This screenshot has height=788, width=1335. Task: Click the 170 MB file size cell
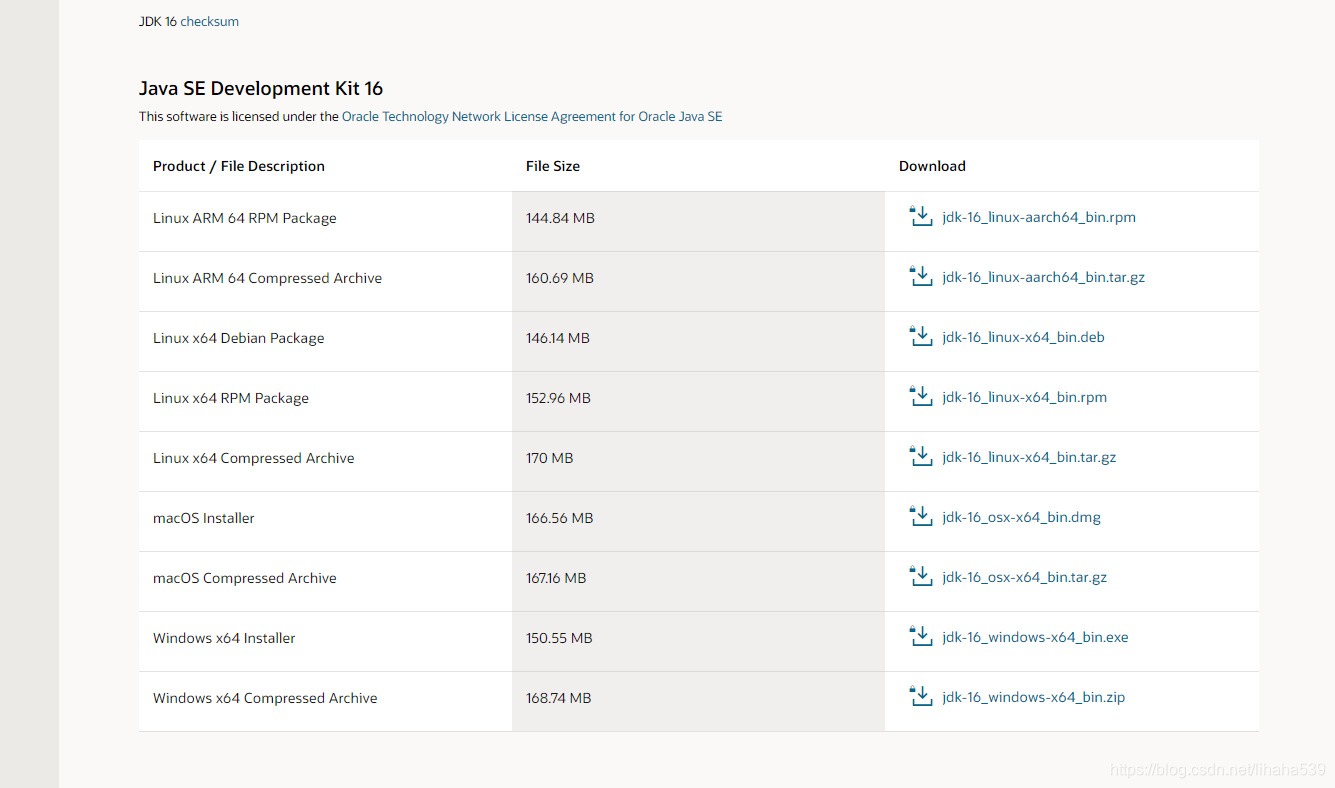(x=698, y=461)
